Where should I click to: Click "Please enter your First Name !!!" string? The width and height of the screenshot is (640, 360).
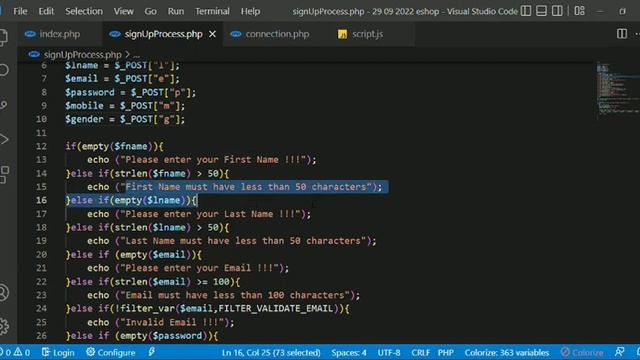coord(213,160)
